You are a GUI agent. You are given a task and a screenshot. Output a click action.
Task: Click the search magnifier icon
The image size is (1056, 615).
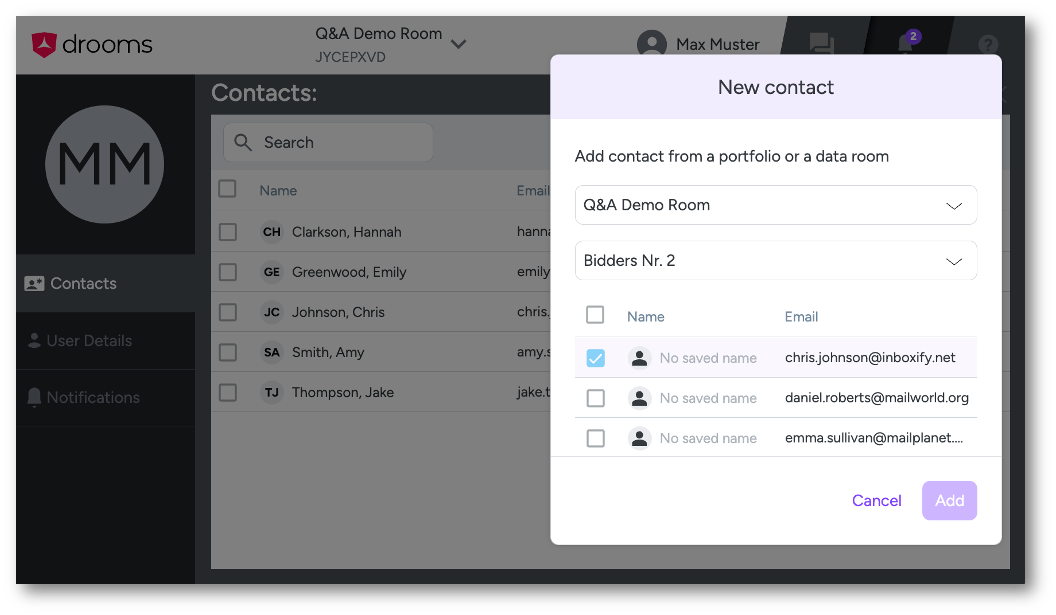[243, 142]
